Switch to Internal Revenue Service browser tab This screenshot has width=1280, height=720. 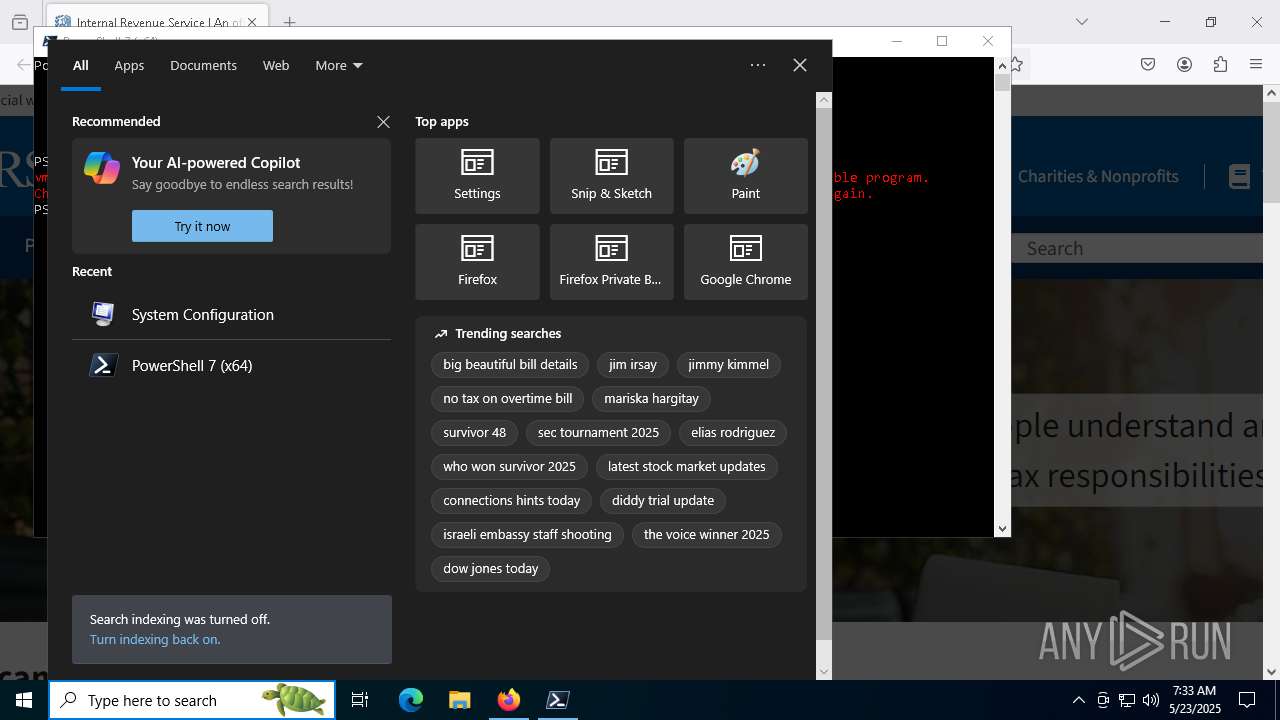tap(157, 22)
